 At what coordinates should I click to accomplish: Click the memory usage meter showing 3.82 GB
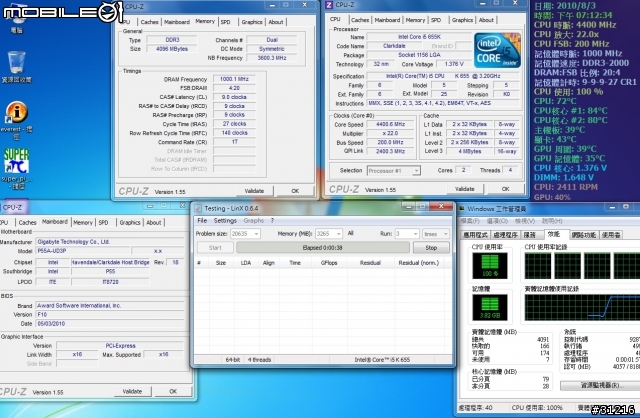point(490,307)
